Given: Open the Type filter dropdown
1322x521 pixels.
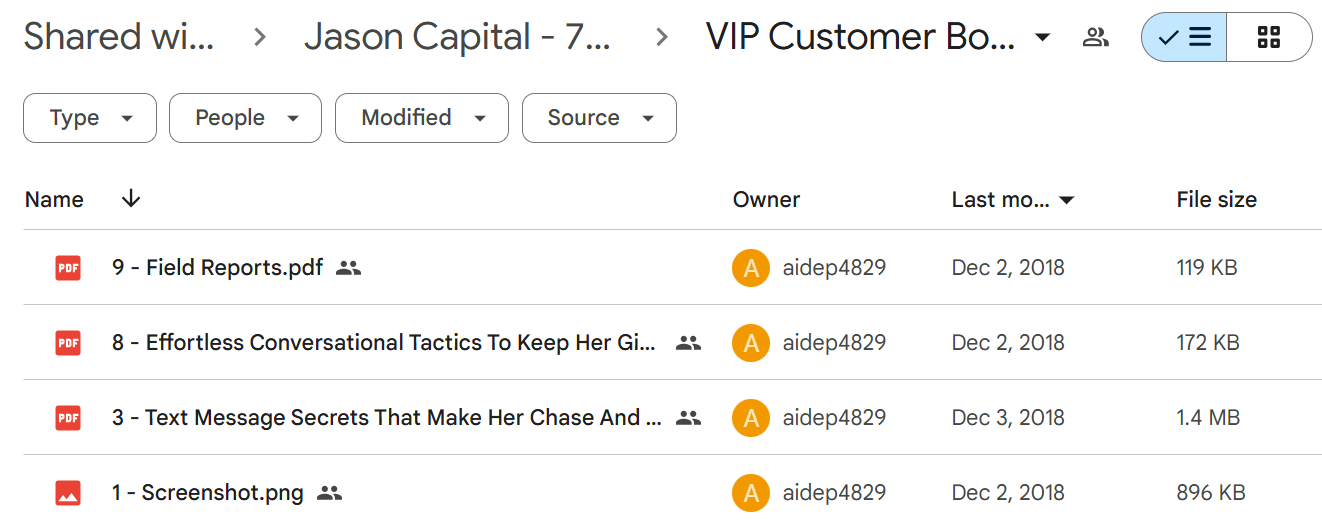Looking at the screenshot, I should (x=90, y=118).
